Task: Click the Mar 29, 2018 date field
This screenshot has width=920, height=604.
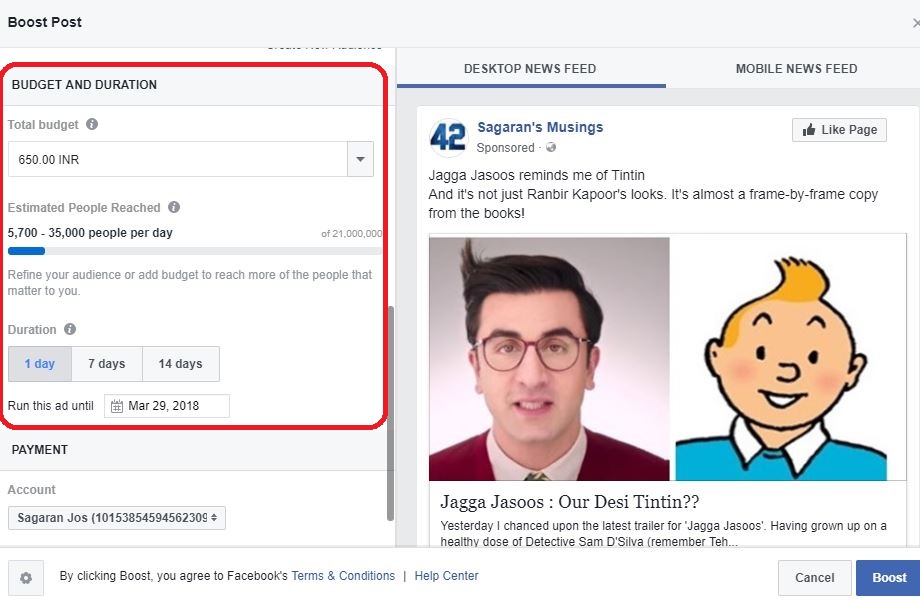Action: click(x=167, y=406)
